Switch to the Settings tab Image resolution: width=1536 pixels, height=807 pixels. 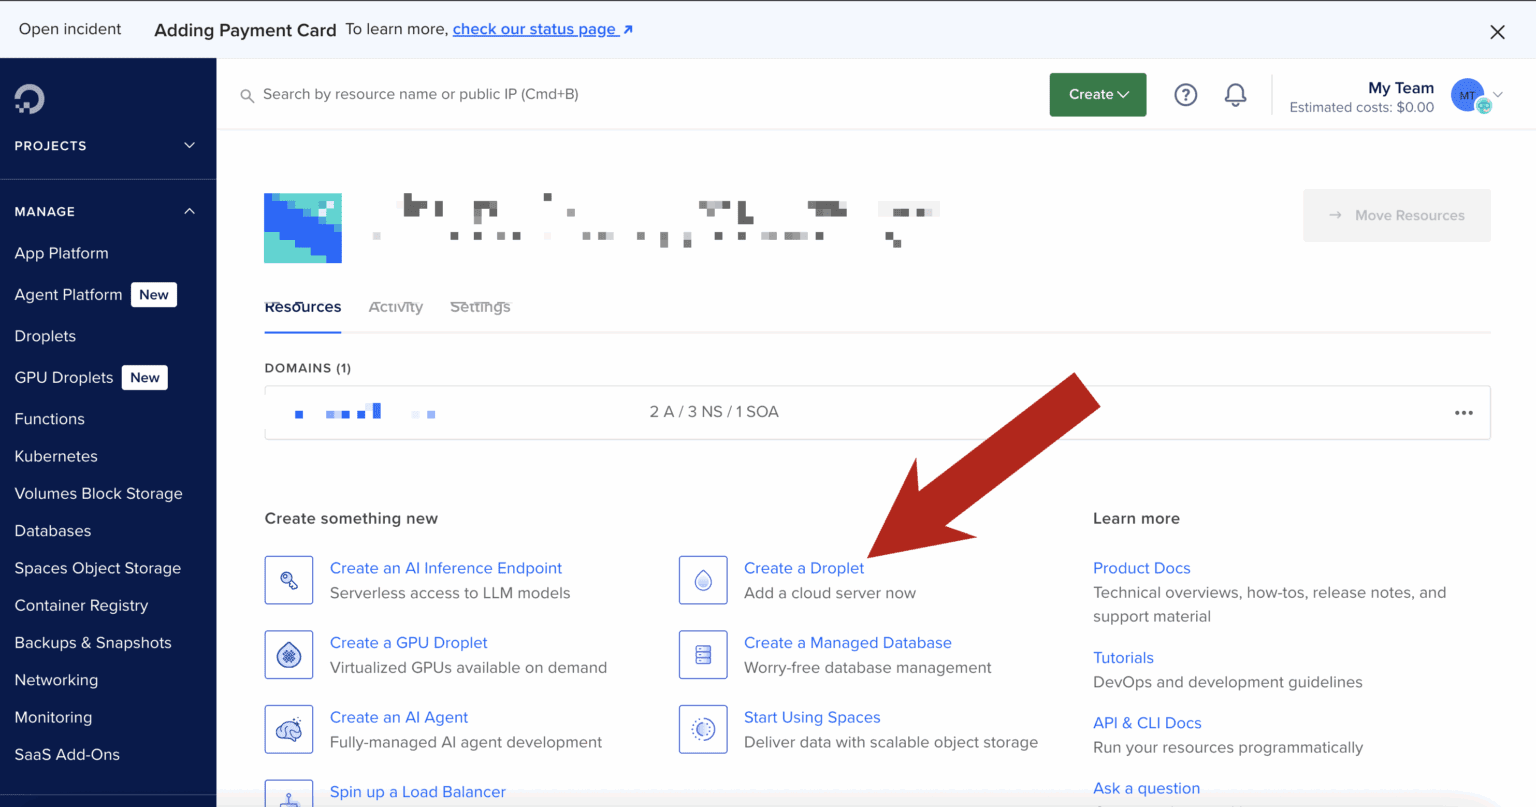tap(480, 307)
